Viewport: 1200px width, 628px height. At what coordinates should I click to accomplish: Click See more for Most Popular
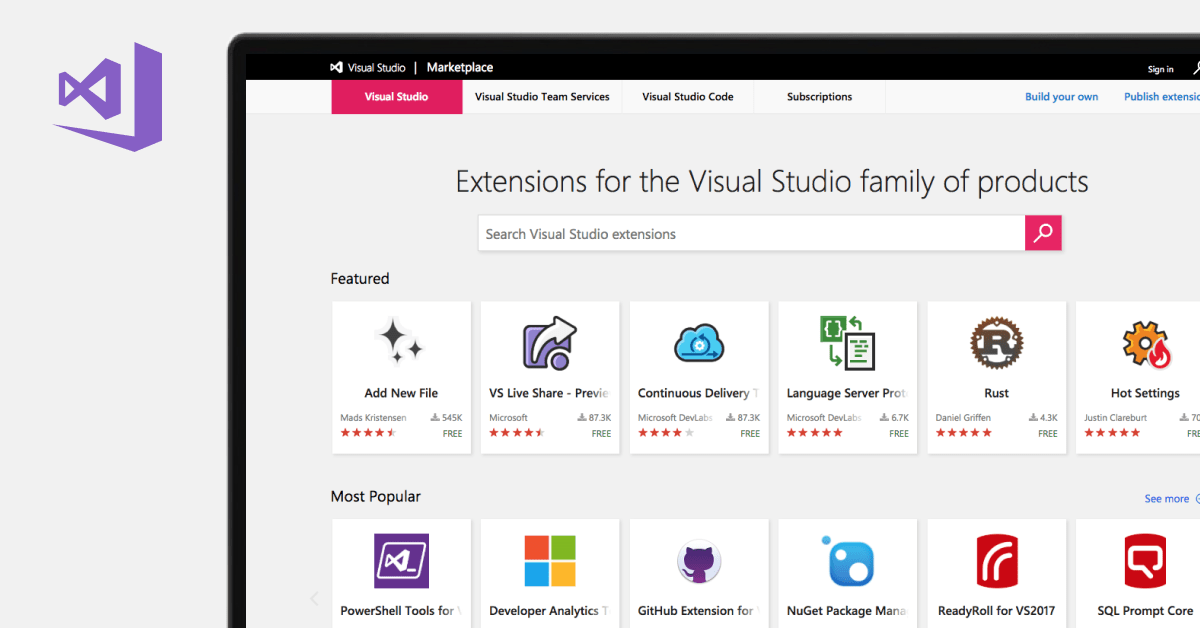1167,499
